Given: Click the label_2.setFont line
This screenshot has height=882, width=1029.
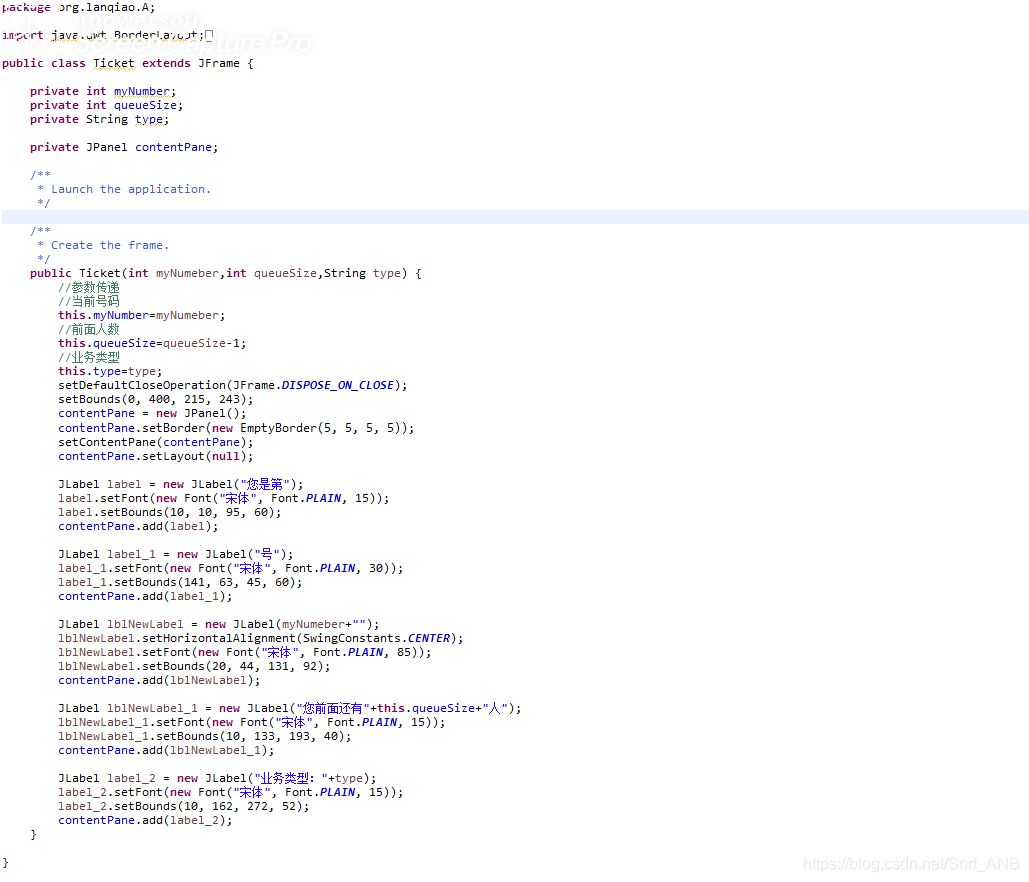Looking at the screenshot, I should pos(231,792).
